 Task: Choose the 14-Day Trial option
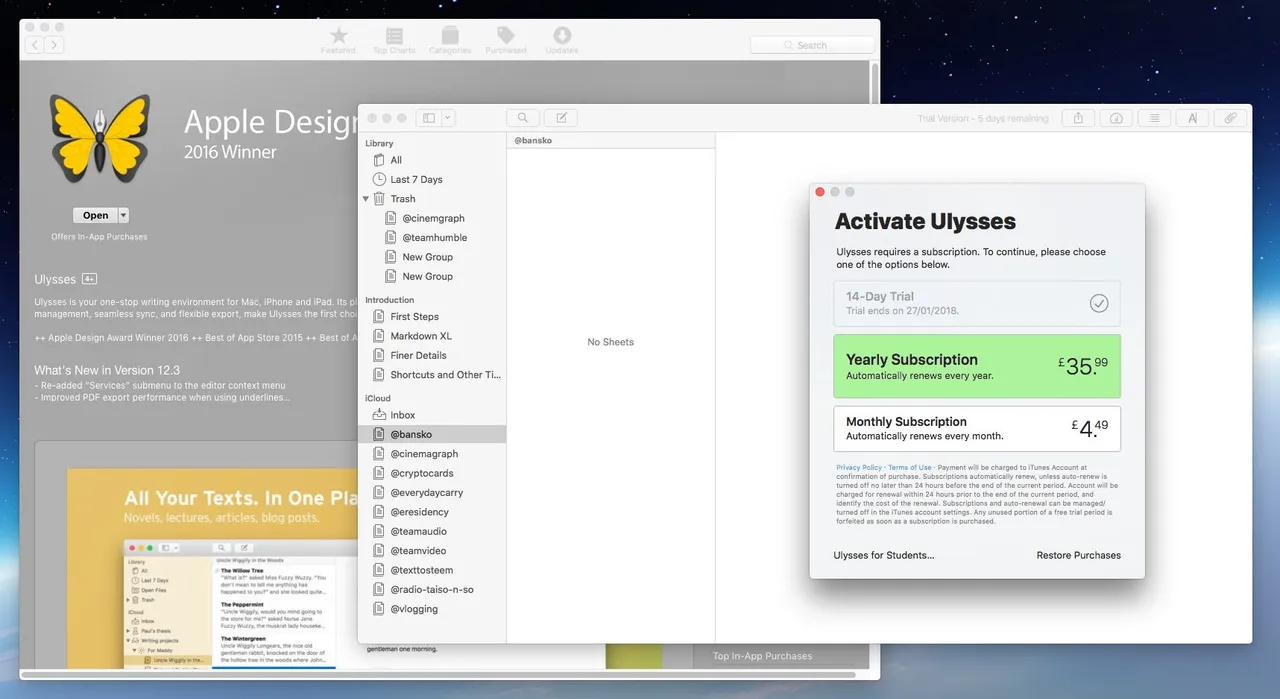click(977, 303)
